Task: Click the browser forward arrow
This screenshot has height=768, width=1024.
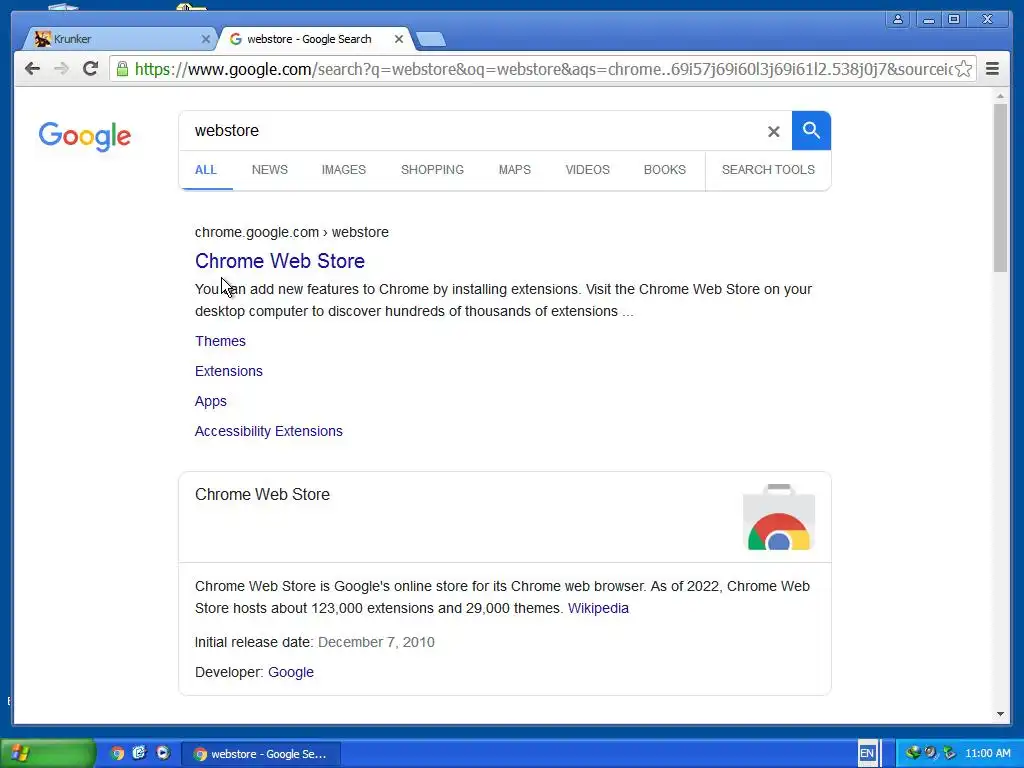Action: pyautogui.click(x=61, y=69)
